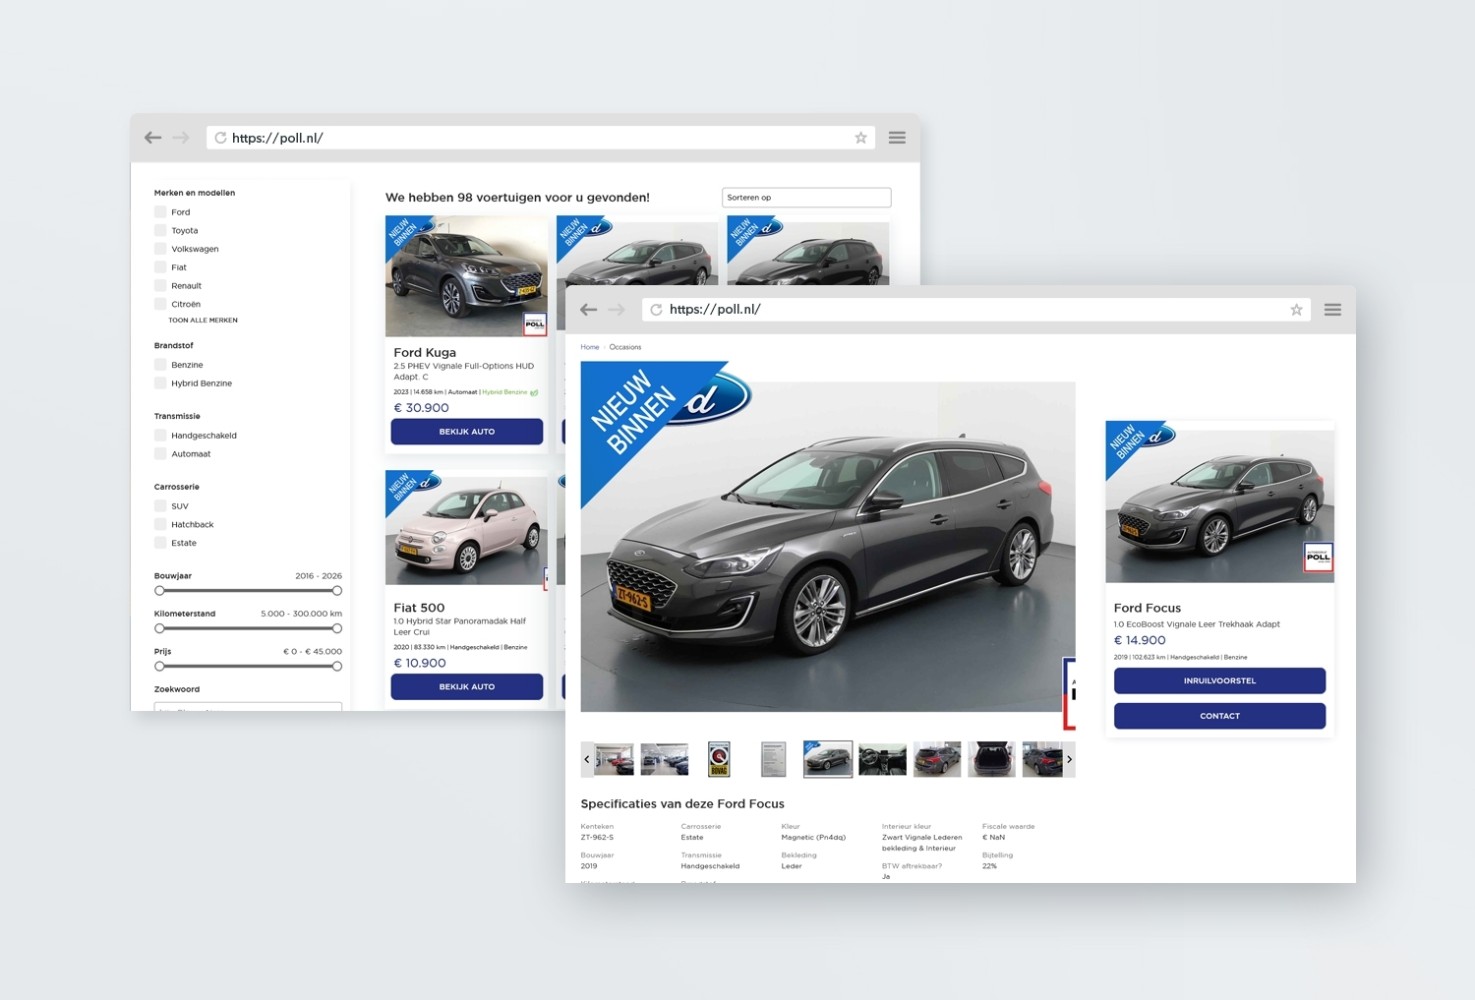Click the Bouwjaar slider right handle

pyautogui.click(x=337, y=591)
